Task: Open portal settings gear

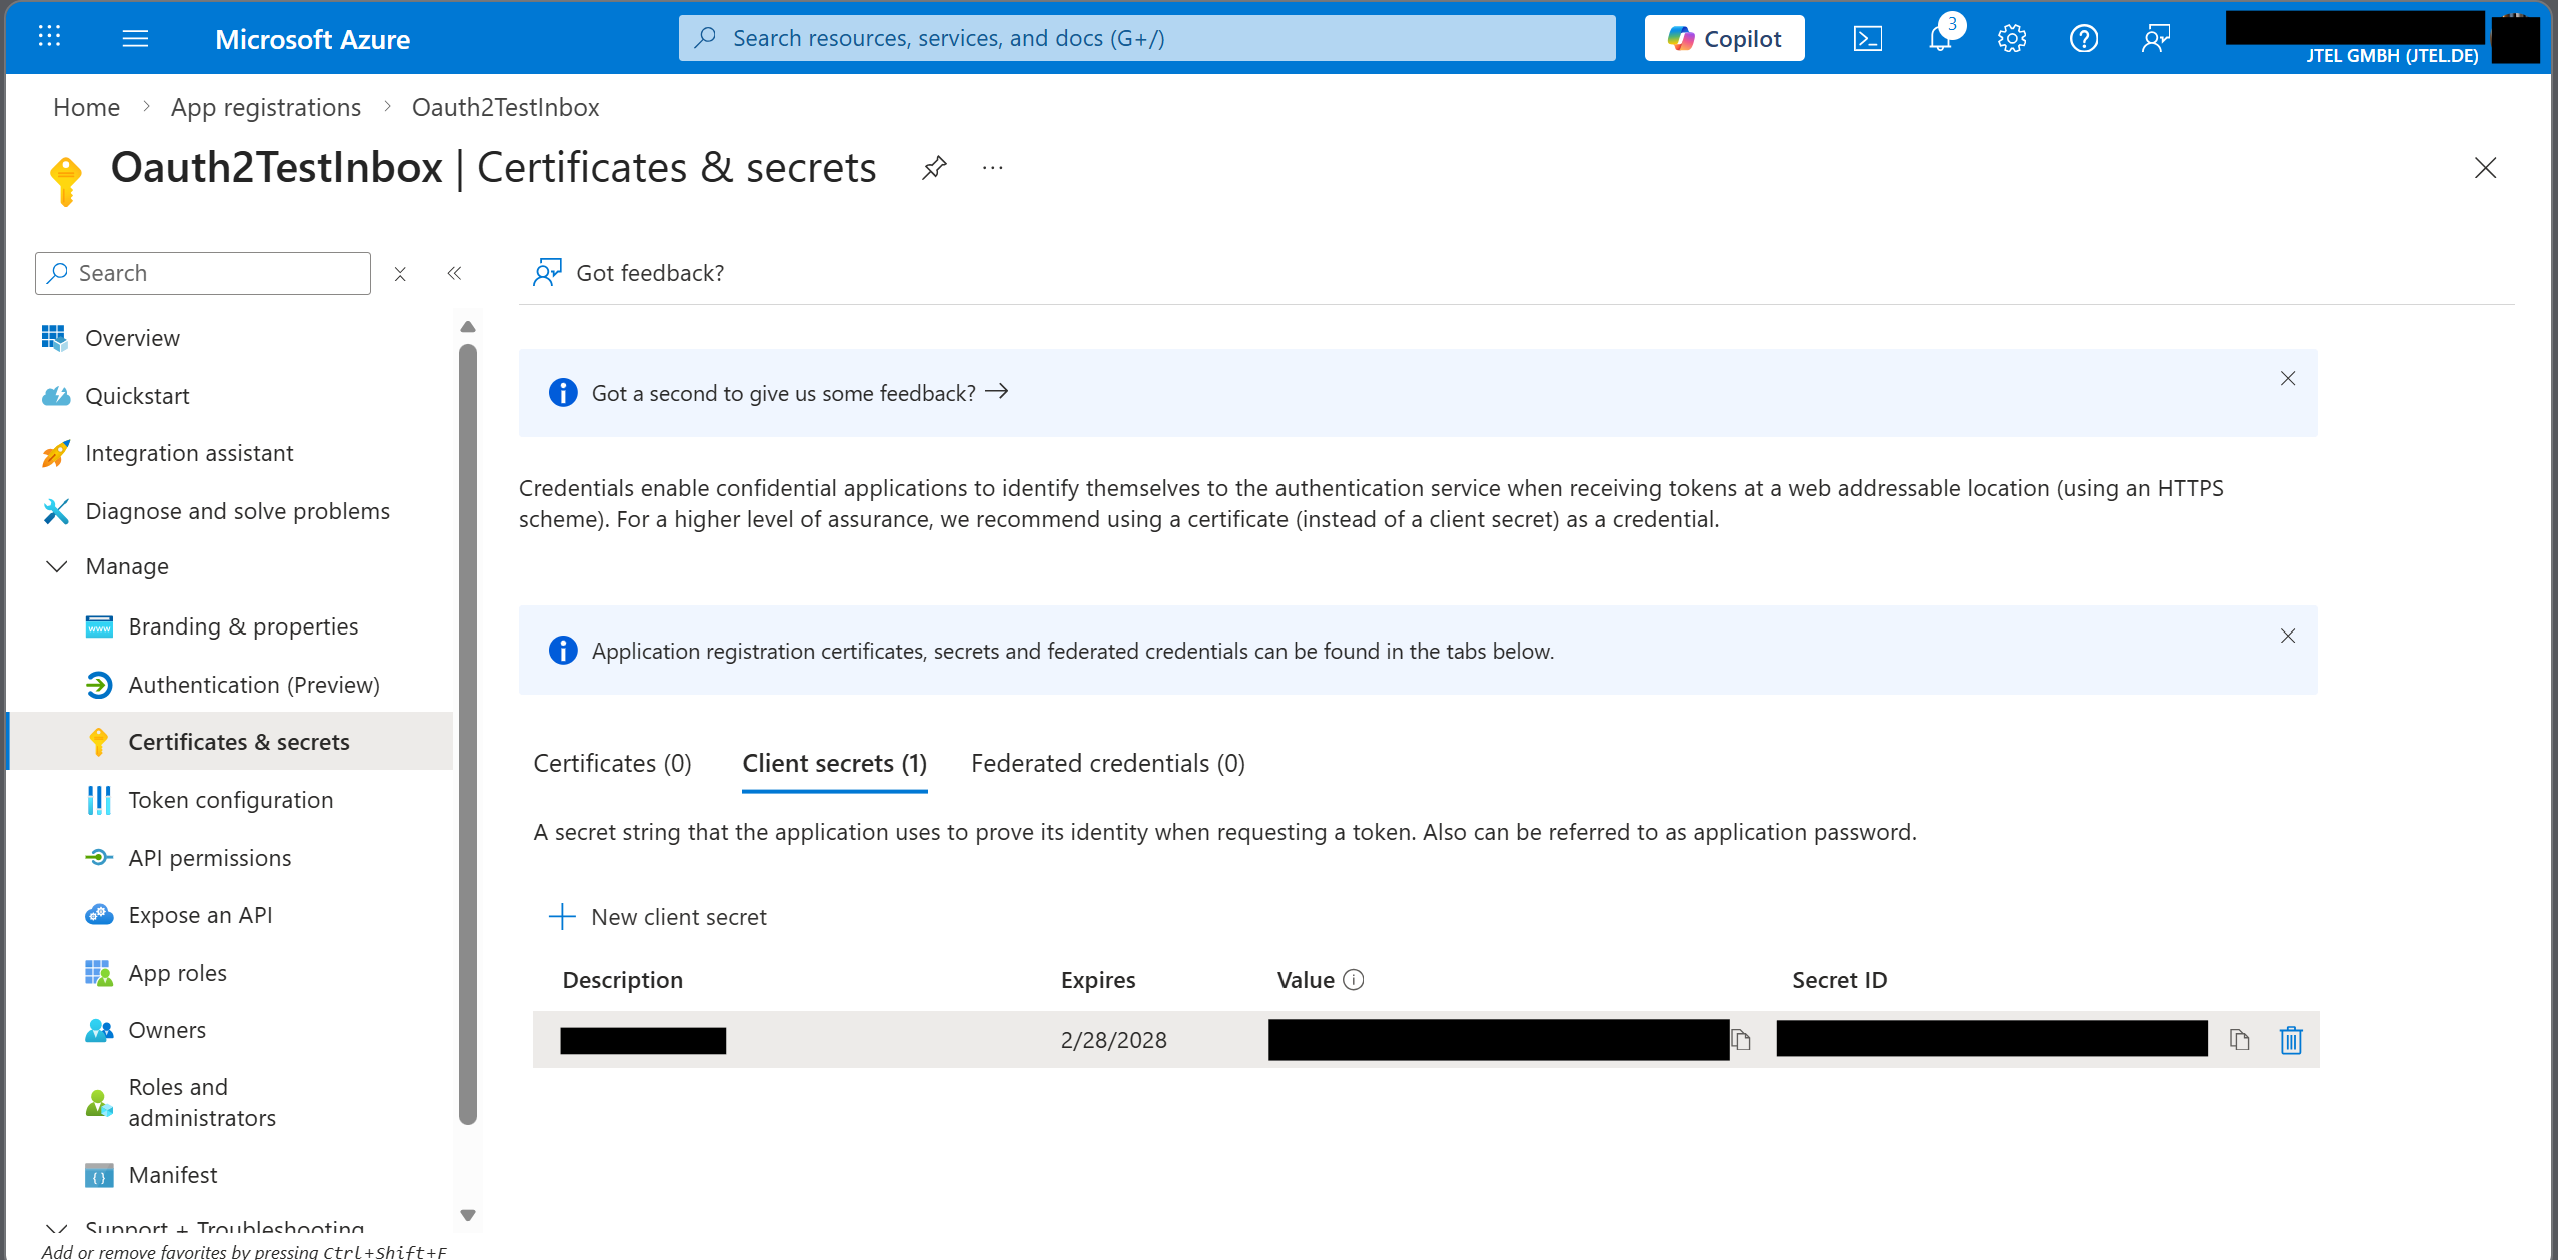Action: point(2012,39)
